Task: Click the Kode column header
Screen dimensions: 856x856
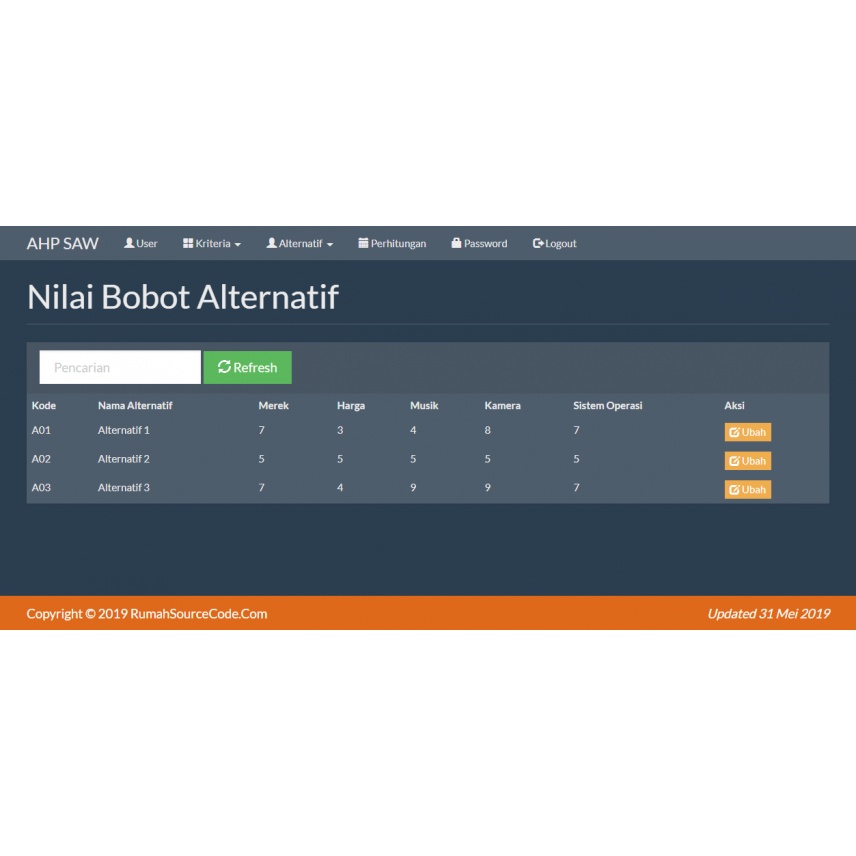Action: coord(44,406)
